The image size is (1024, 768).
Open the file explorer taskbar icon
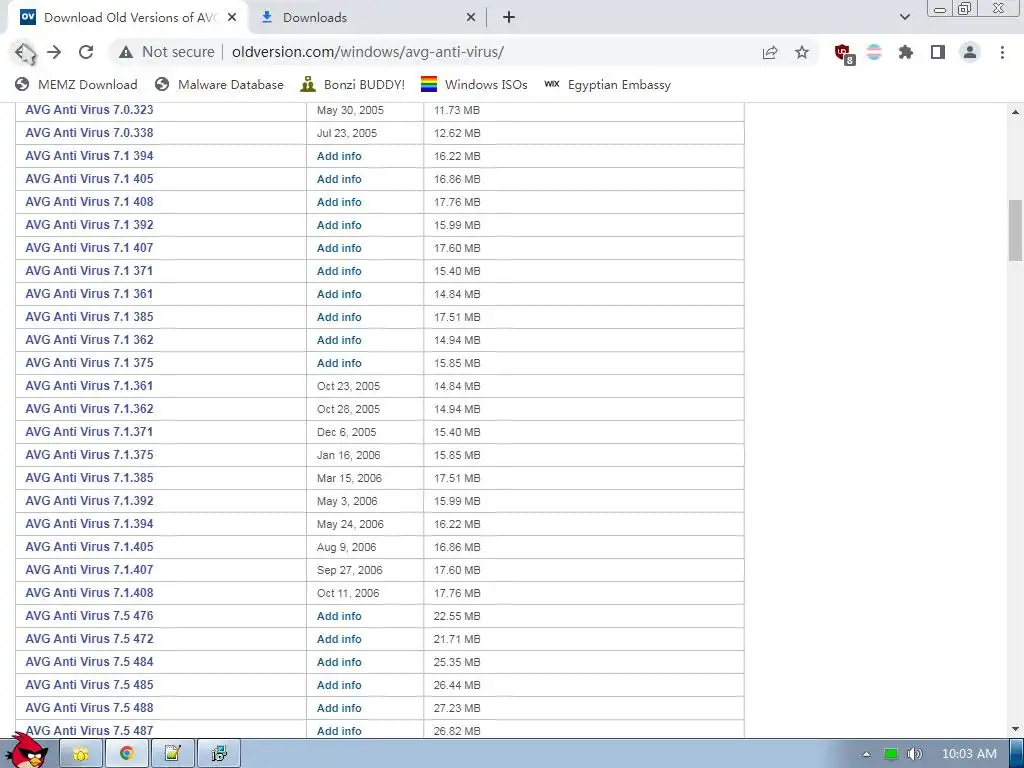click(81, 754)
